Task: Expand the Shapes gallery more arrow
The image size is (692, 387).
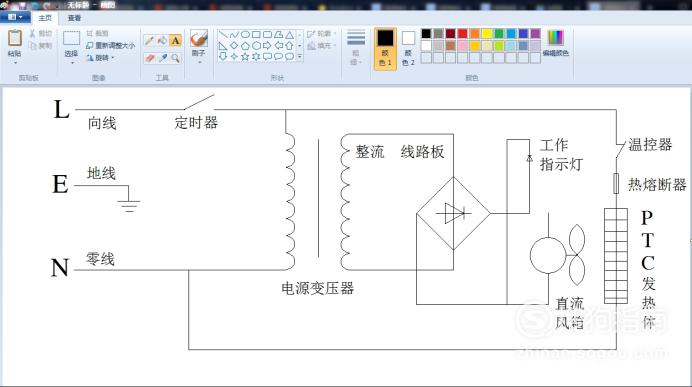Action: point(300,57)
